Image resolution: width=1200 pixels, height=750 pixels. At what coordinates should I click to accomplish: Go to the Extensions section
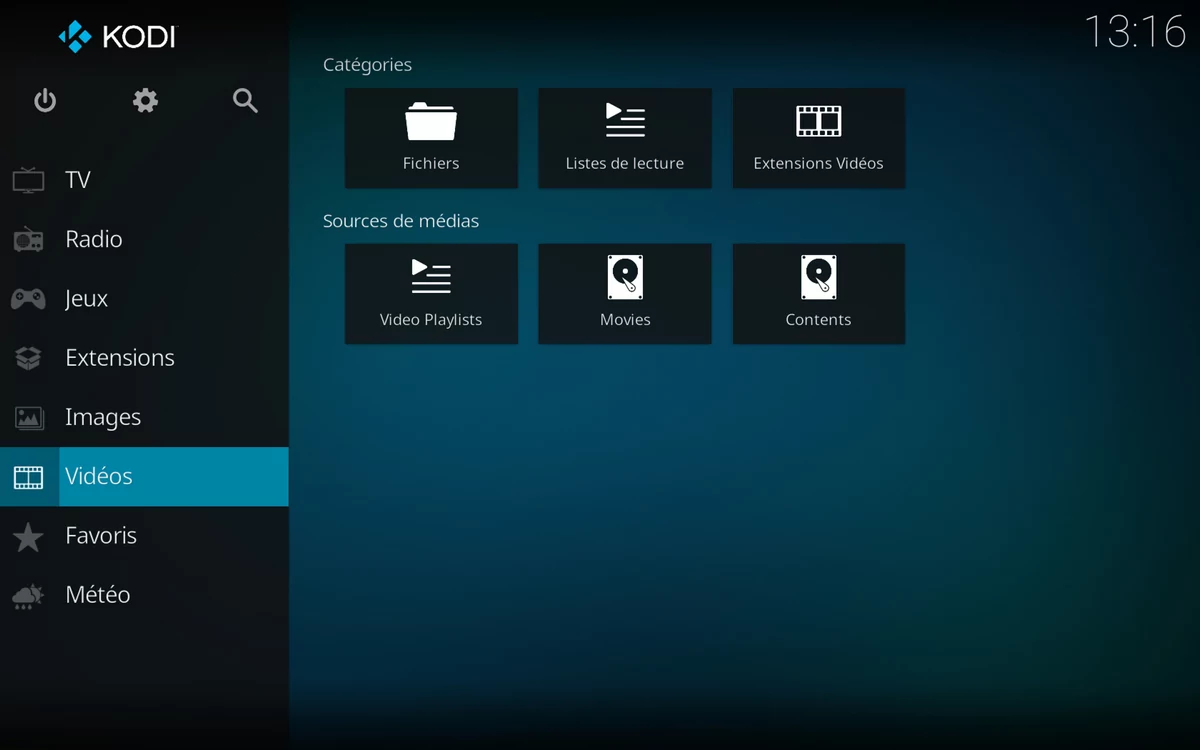144,358
